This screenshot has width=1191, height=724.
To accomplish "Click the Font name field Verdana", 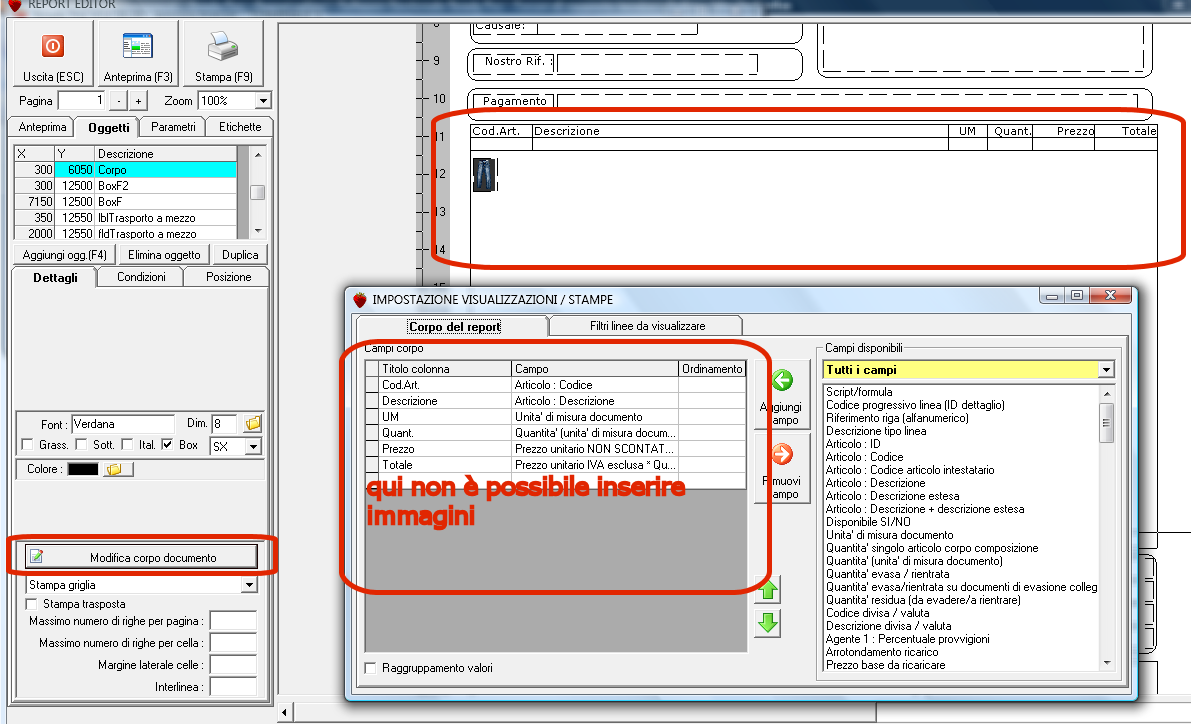I will pyautogui.click(x=123, y=424).
